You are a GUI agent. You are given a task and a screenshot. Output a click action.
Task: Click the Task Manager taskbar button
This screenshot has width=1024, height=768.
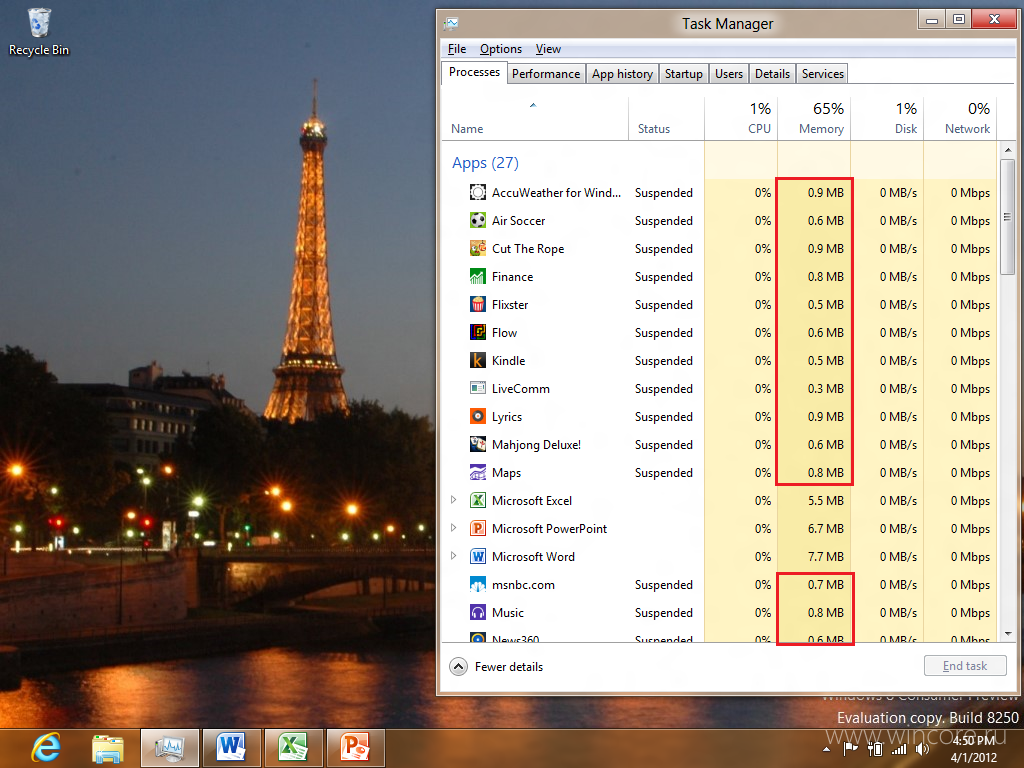pos(169,748)
